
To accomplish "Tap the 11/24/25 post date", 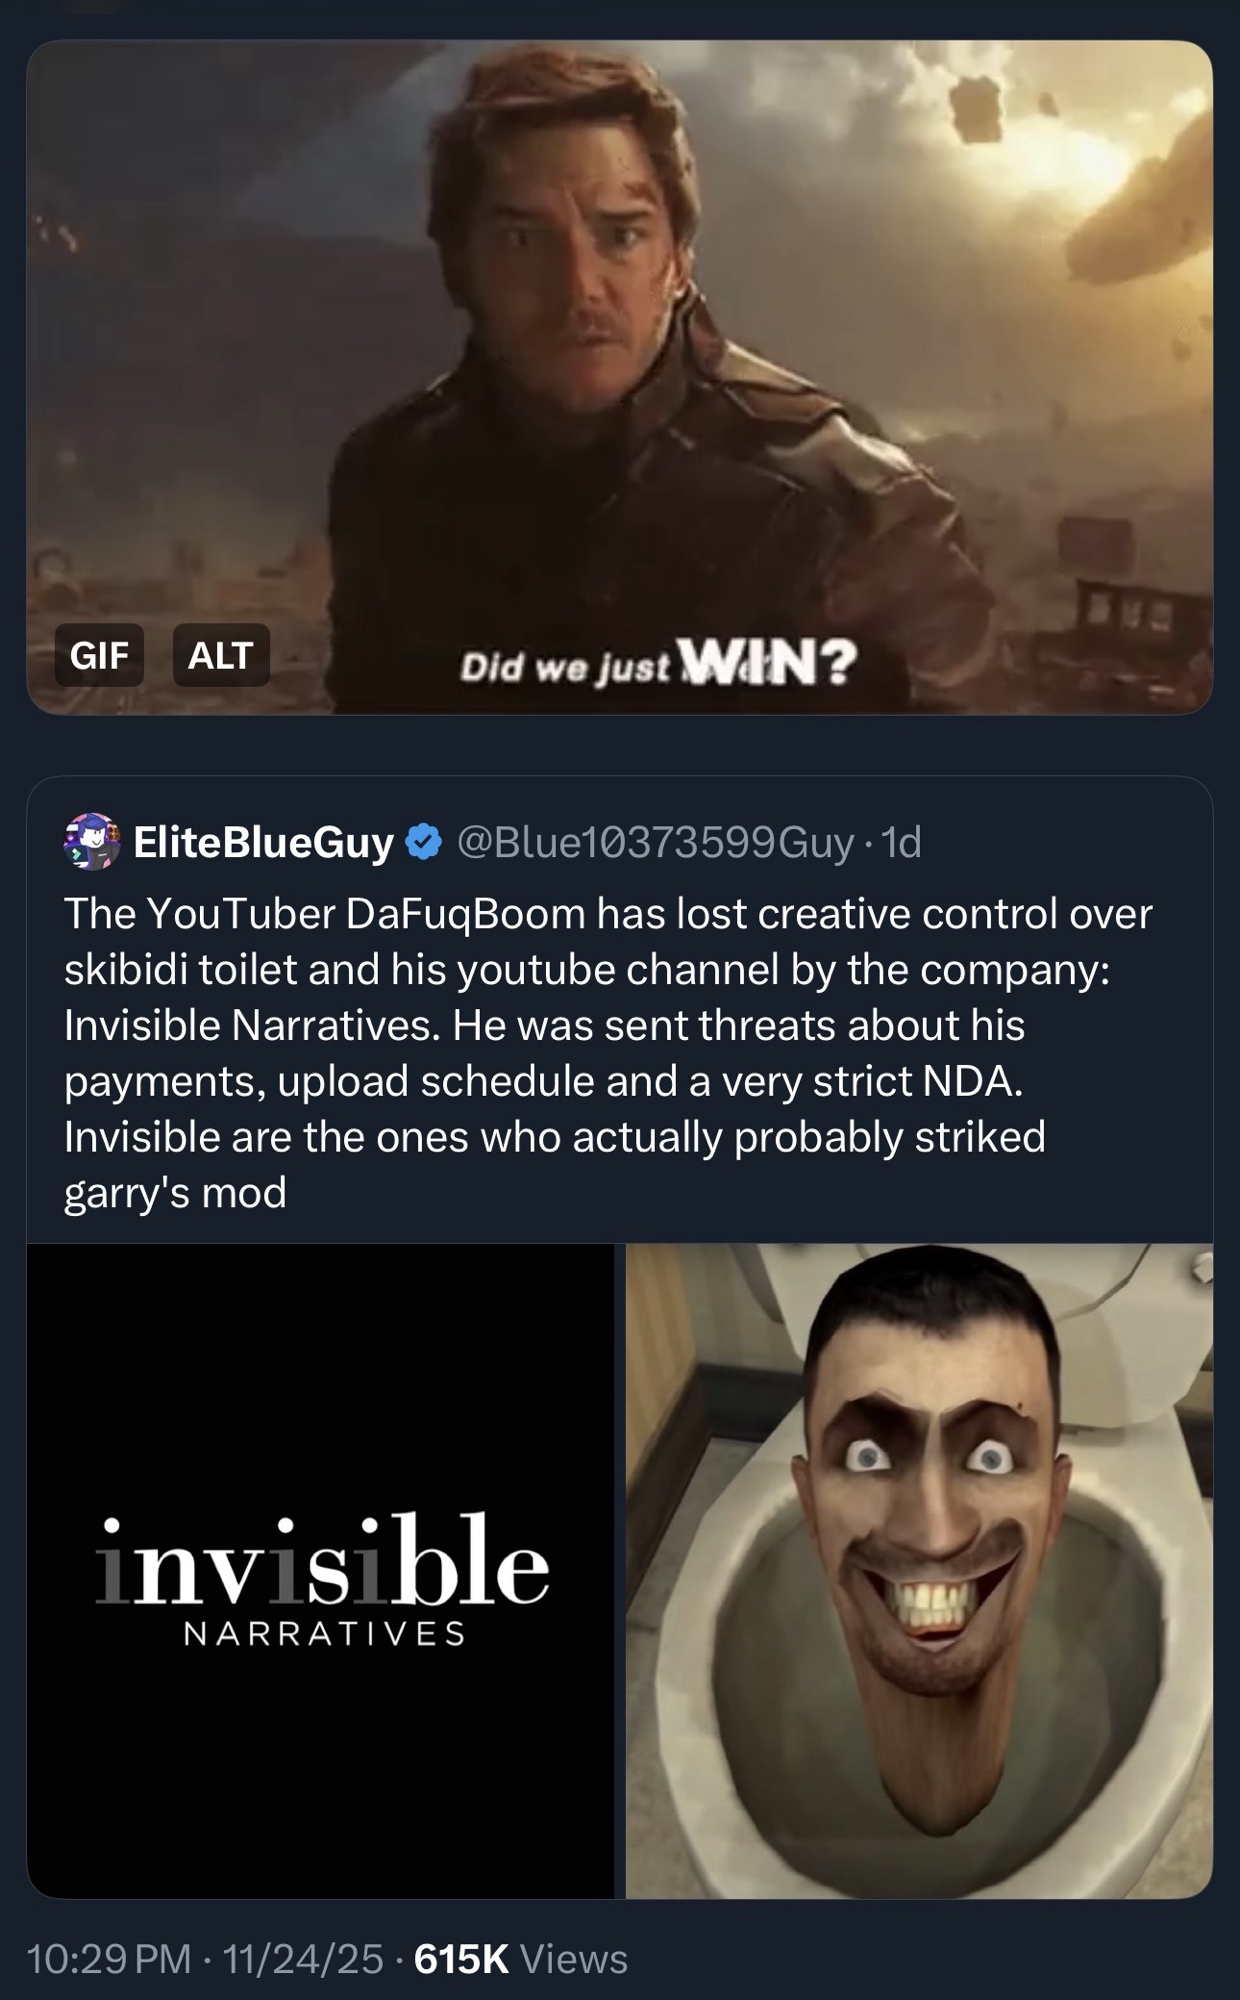I will pos(302,1959).
